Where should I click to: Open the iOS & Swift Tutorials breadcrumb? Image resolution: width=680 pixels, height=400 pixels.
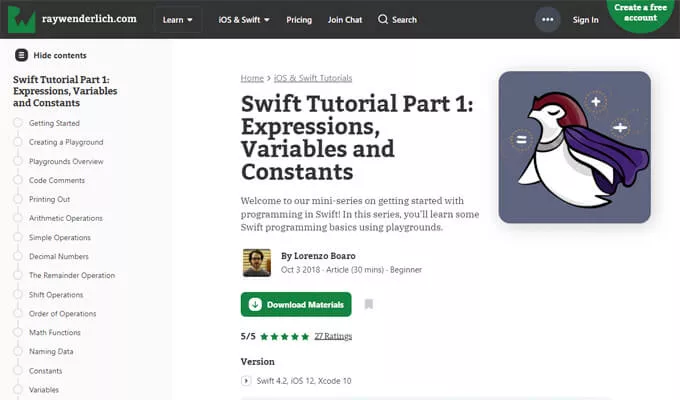pyautogui.click(x=313, y=78)
